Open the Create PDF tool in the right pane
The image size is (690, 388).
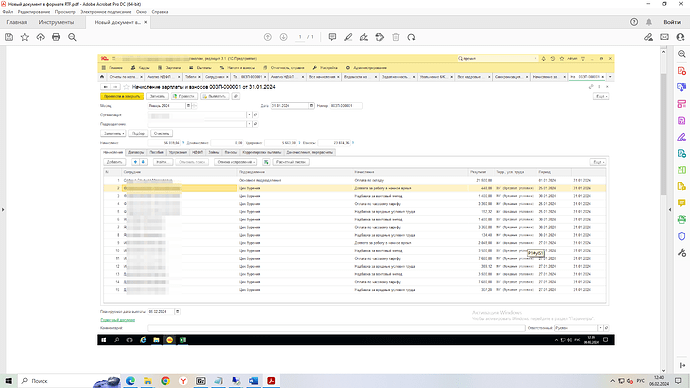682,71
